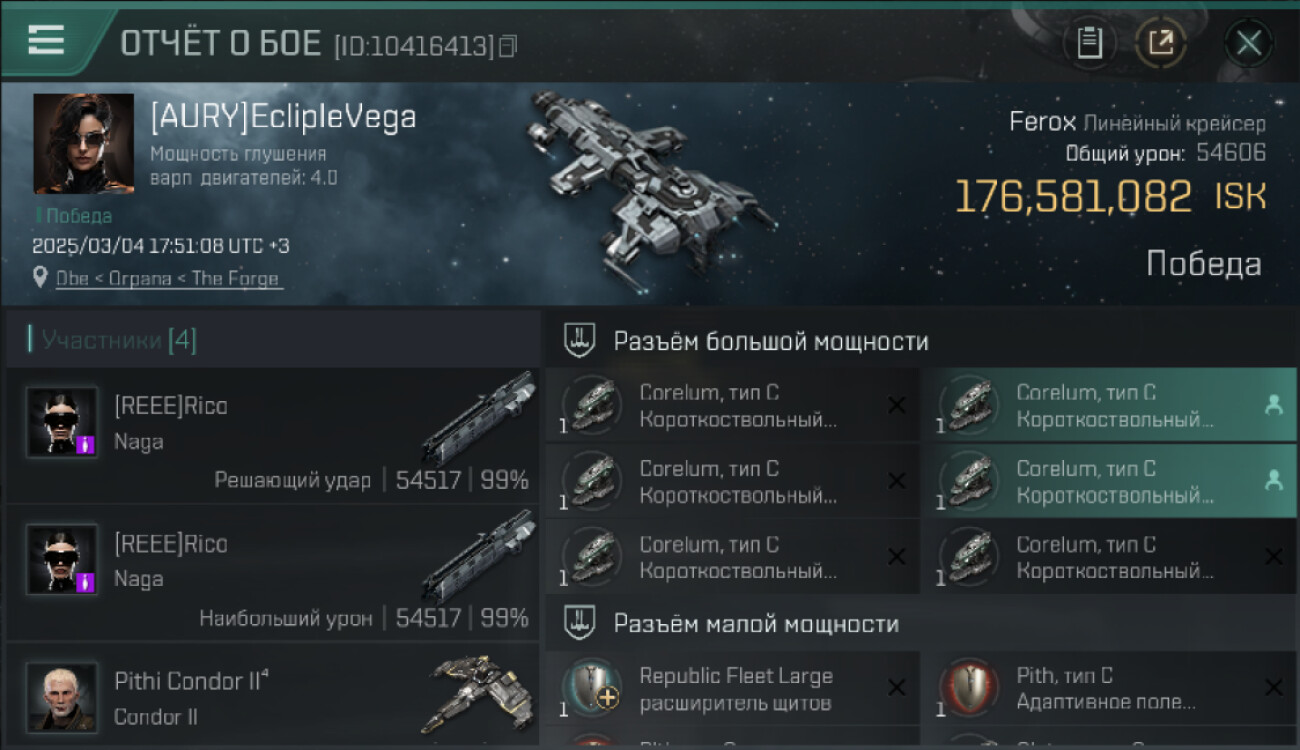The height and width of the screenshot is (750, 1300).
Task: Open Pithi Condor II participant portrait
Action: 62,697
